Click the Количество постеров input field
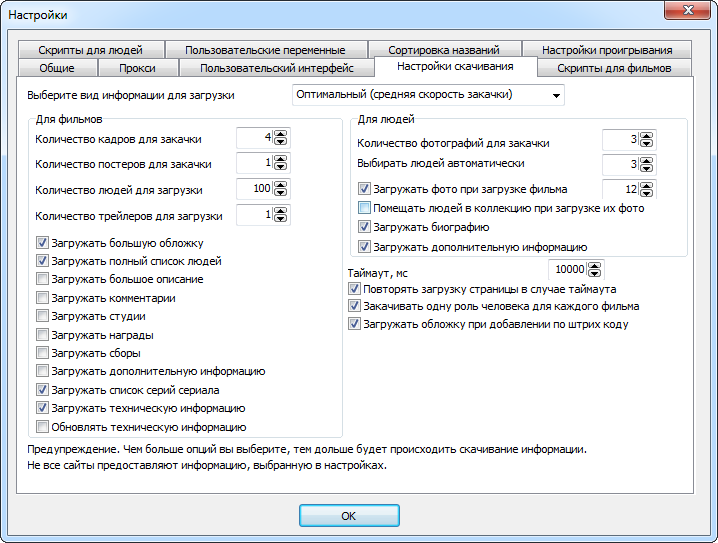 tap(255, 163)
